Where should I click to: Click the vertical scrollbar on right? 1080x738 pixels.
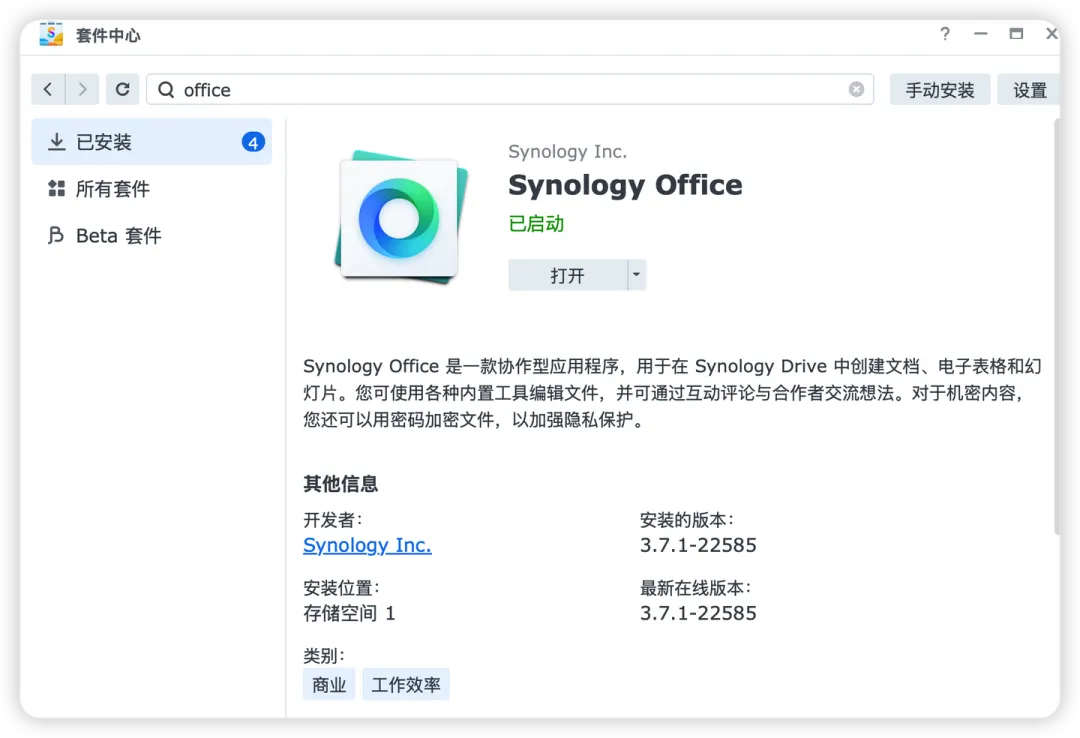coord(1057,327)
